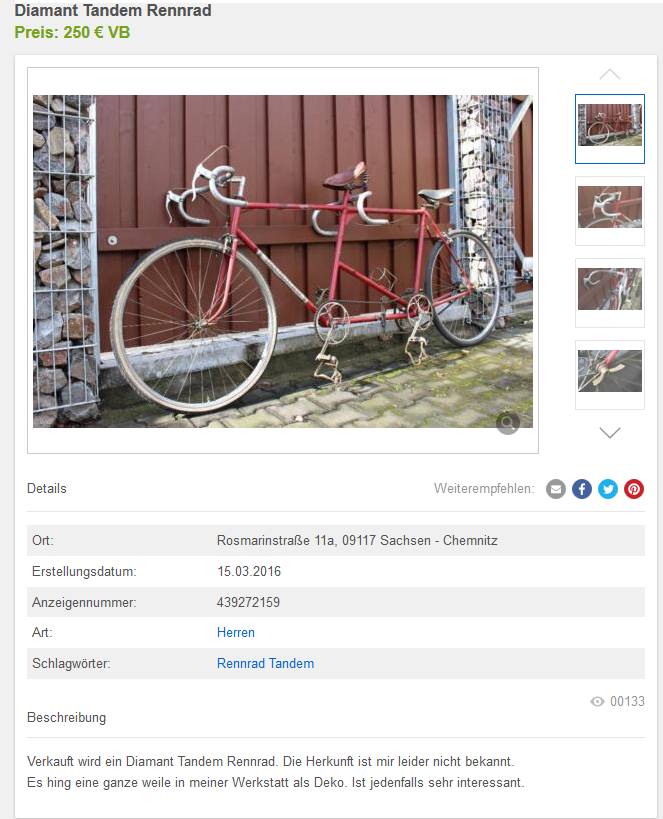Click the magnifier icon on main photo
This screenshot has height=819, width=663.
508,423
